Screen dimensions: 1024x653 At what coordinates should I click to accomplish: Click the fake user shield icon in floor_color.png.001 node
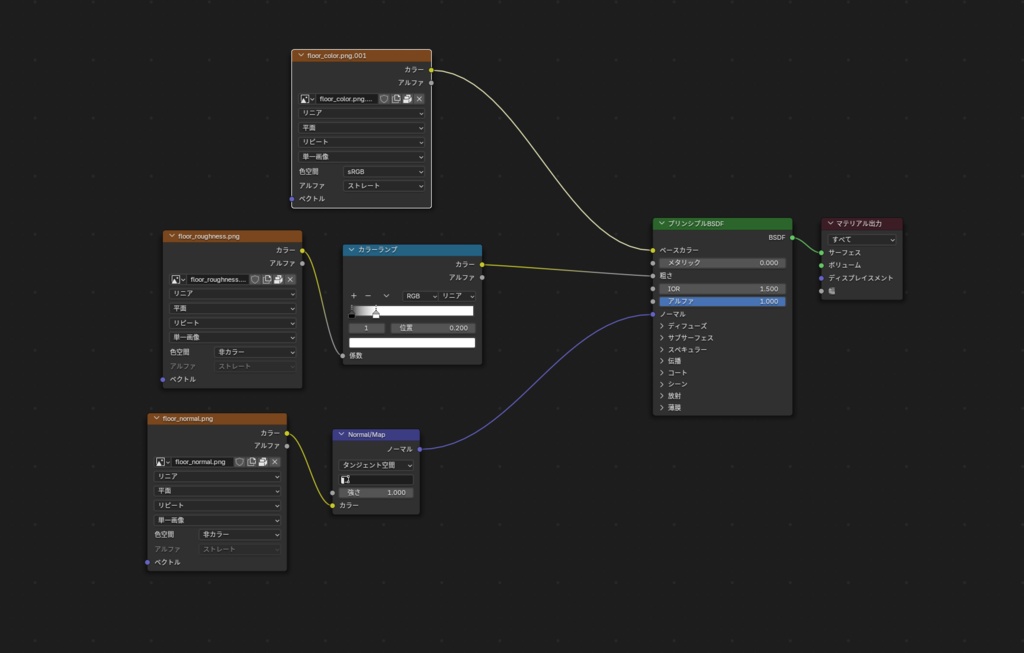384,99
